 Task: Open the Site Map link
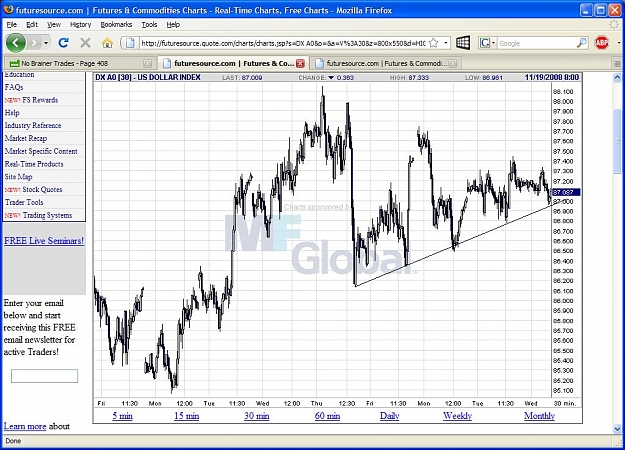pos(18,177)
